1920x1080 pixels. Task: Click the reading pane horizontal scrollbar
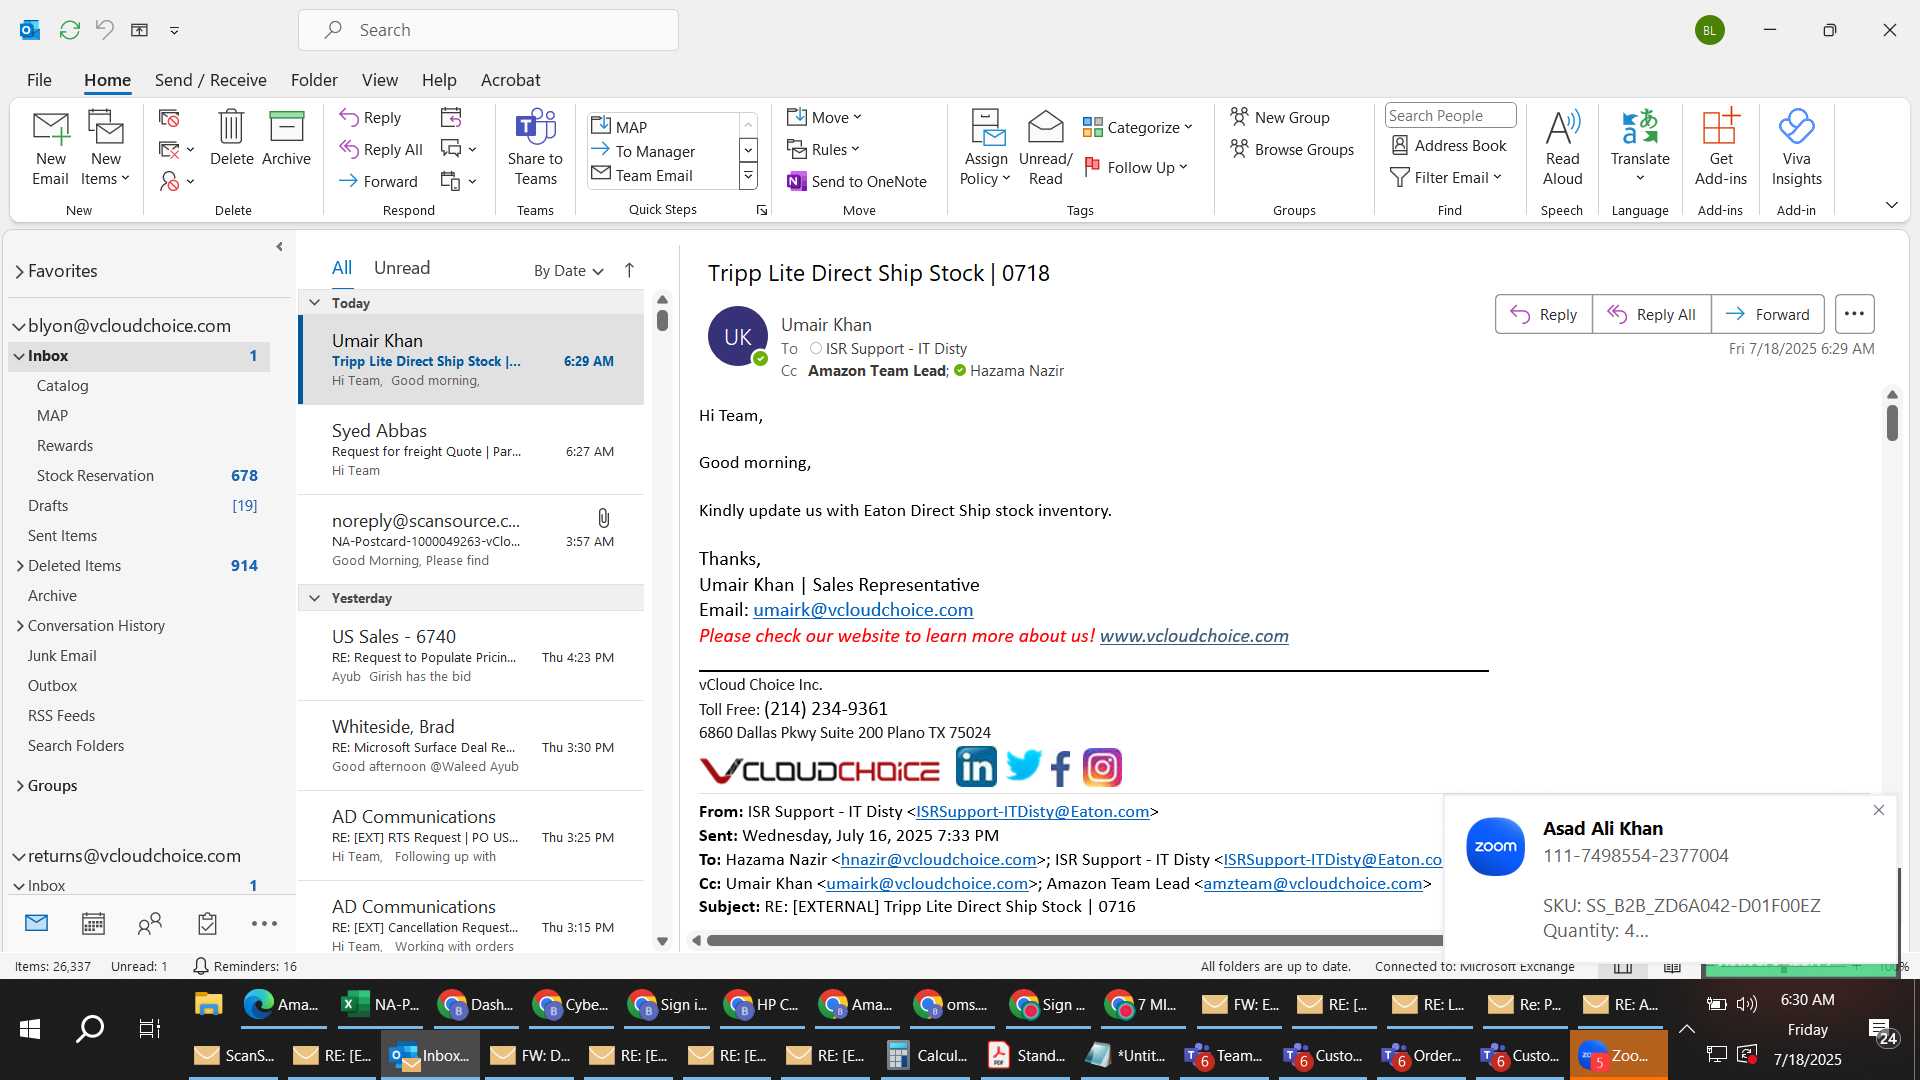1075,940
